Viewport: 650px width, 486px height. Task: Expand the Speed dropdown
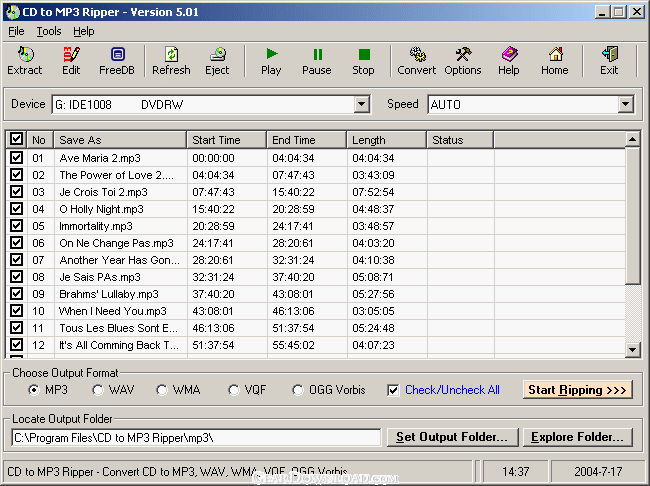pyautogui.click(x=626, y=104)
